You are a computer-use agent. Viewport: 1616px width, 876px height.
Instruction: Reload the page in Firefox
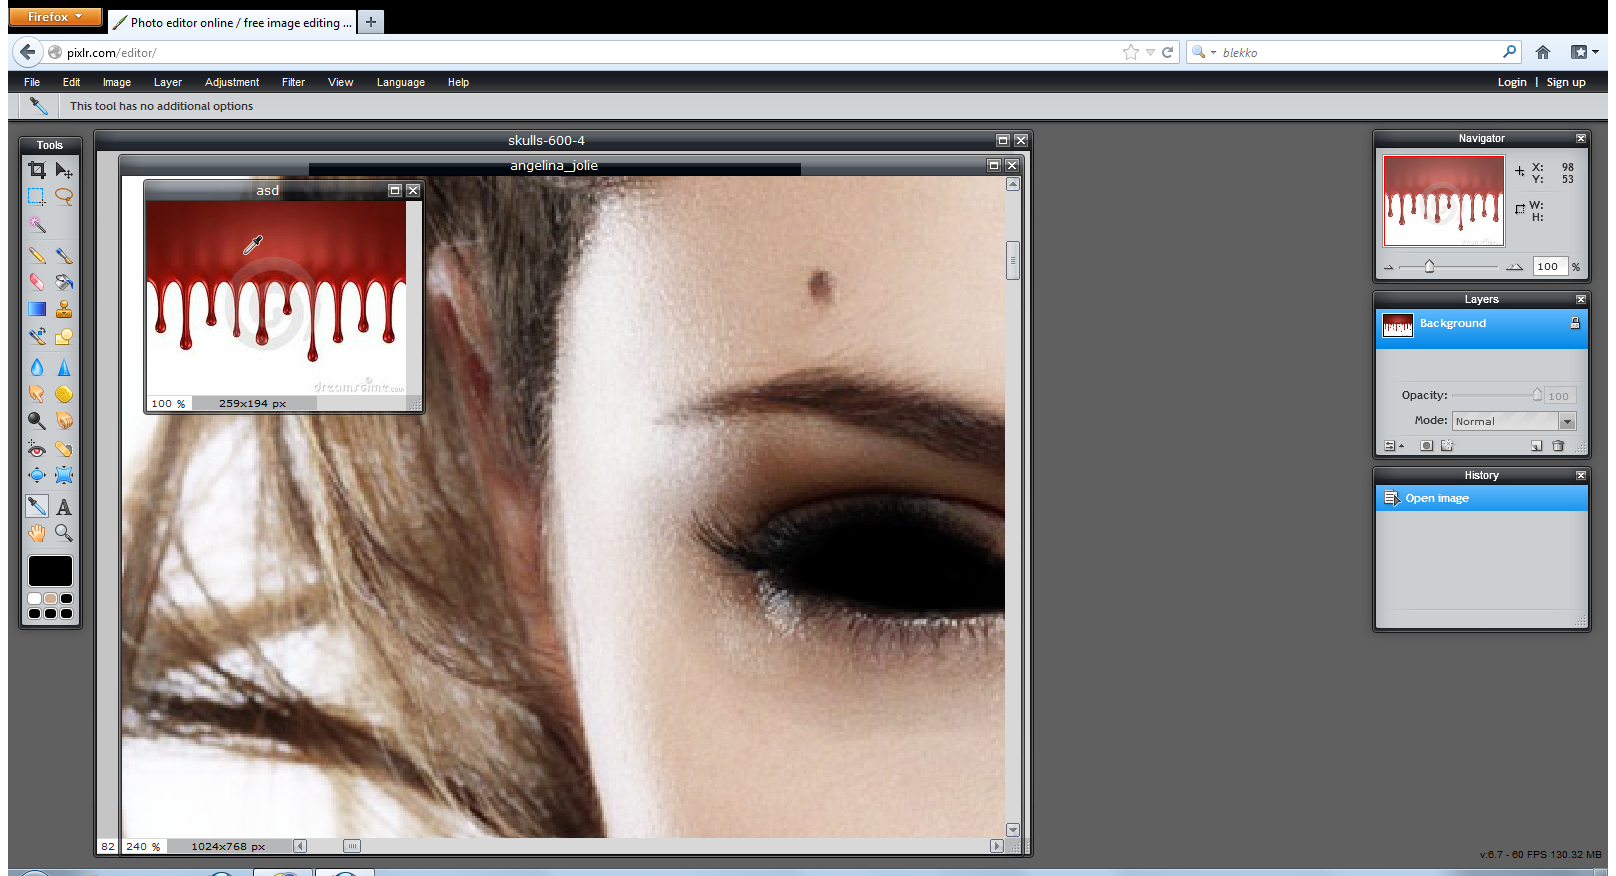click(x=1167, y=52)
